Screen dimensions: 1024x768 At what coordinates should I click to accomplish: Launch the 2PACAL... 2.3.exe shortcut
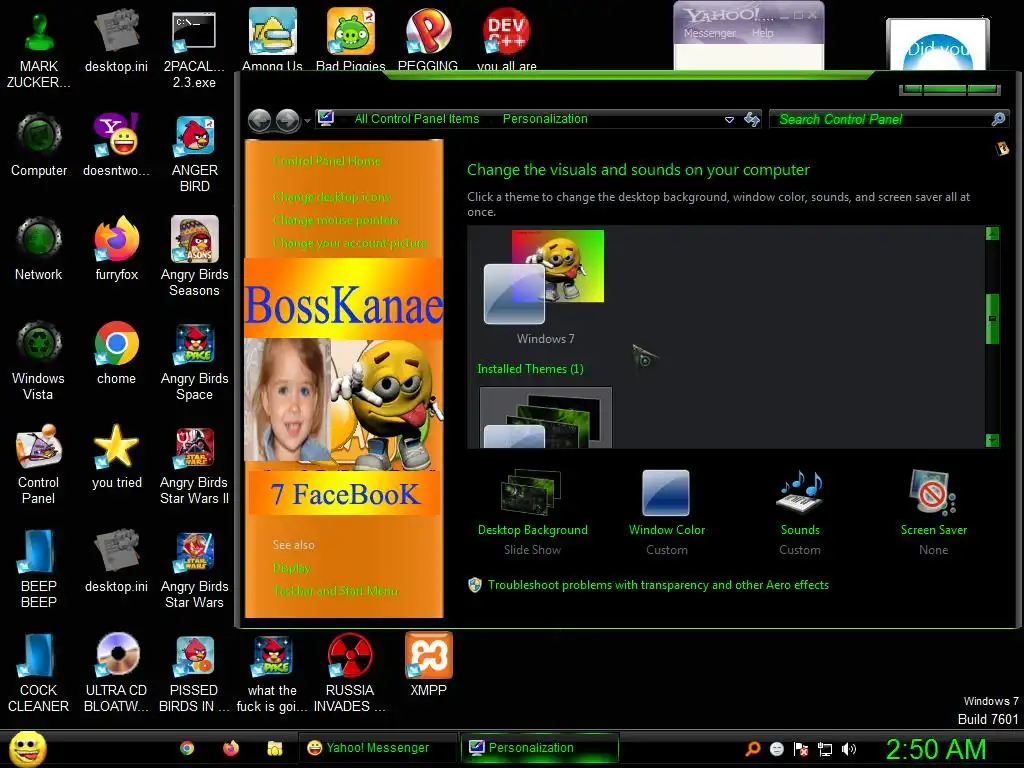coord(194,49)
